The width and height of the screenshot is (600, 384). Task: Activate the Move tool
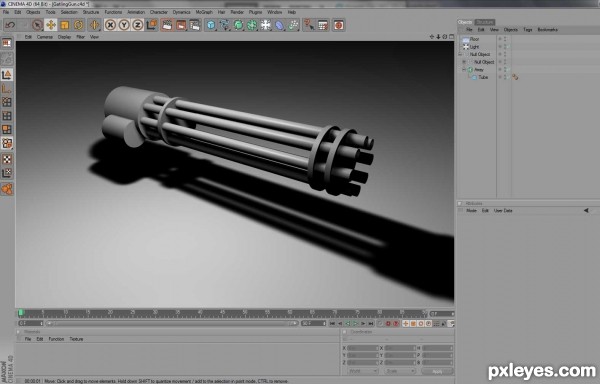[x=51, y=25]
